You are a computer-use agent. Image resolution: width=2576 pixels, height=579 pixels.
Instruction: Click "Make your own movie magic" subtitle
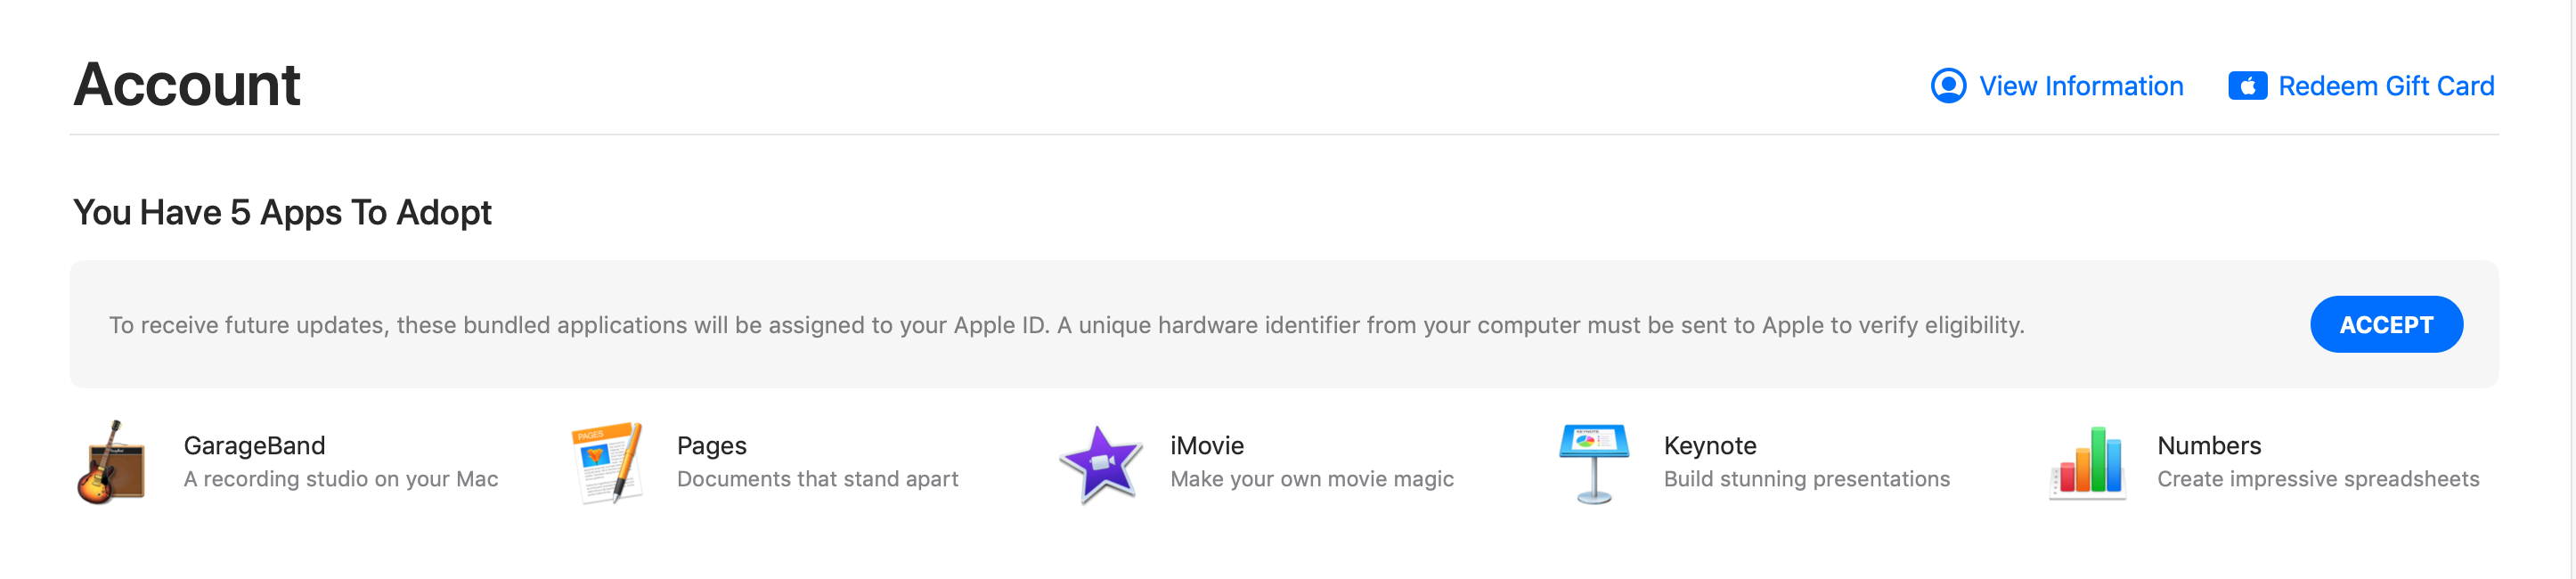pos(1311,479)
